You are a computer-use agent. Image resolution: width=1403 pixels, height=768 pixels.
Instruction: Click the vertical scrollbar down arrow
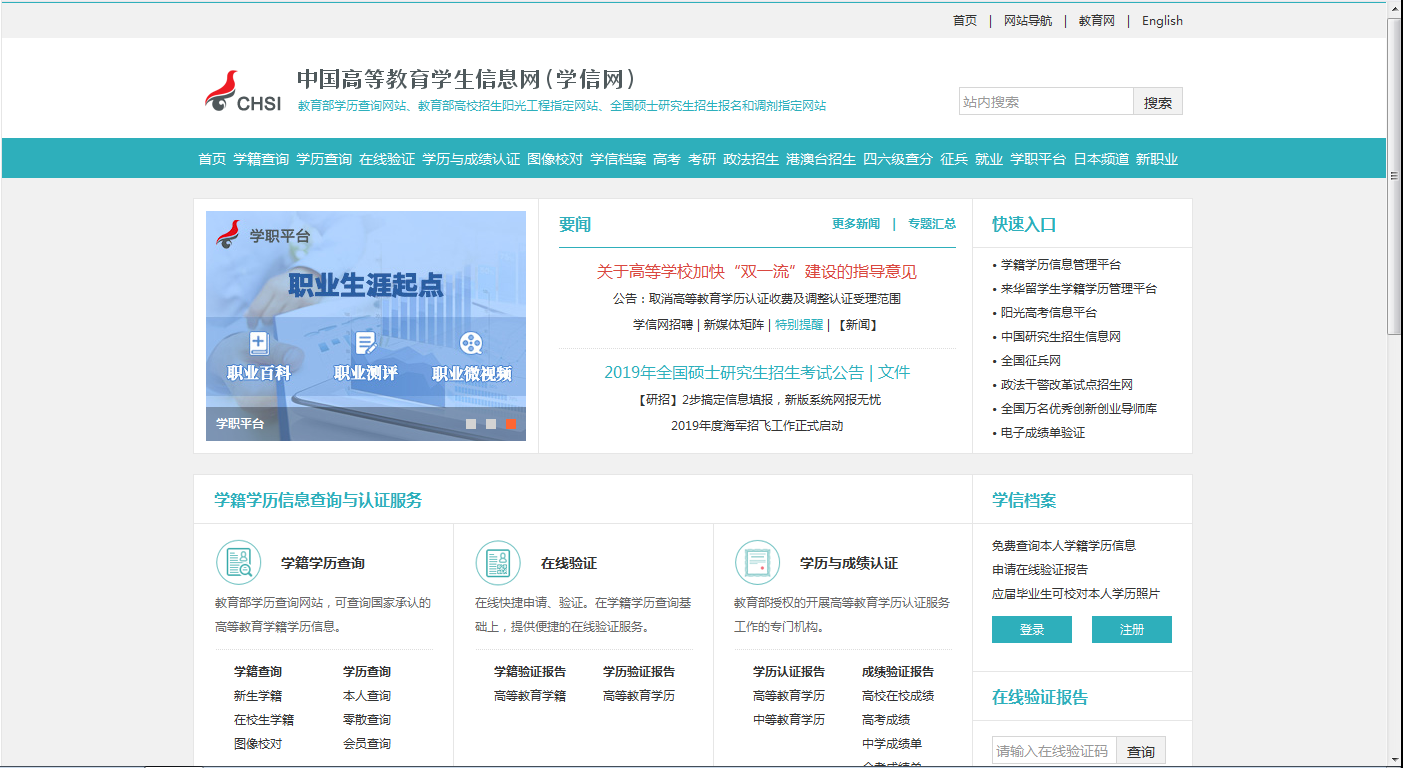(x=1395, y=759)
